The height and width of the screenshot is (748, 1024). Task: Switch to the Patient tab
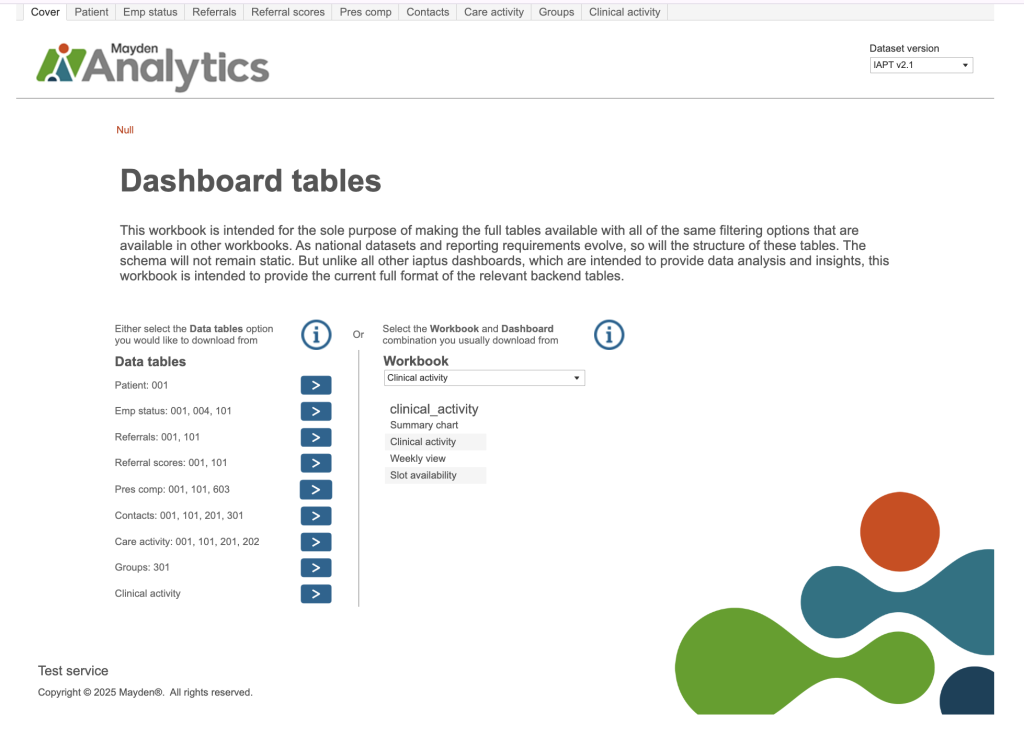click(x=91, y=12)
